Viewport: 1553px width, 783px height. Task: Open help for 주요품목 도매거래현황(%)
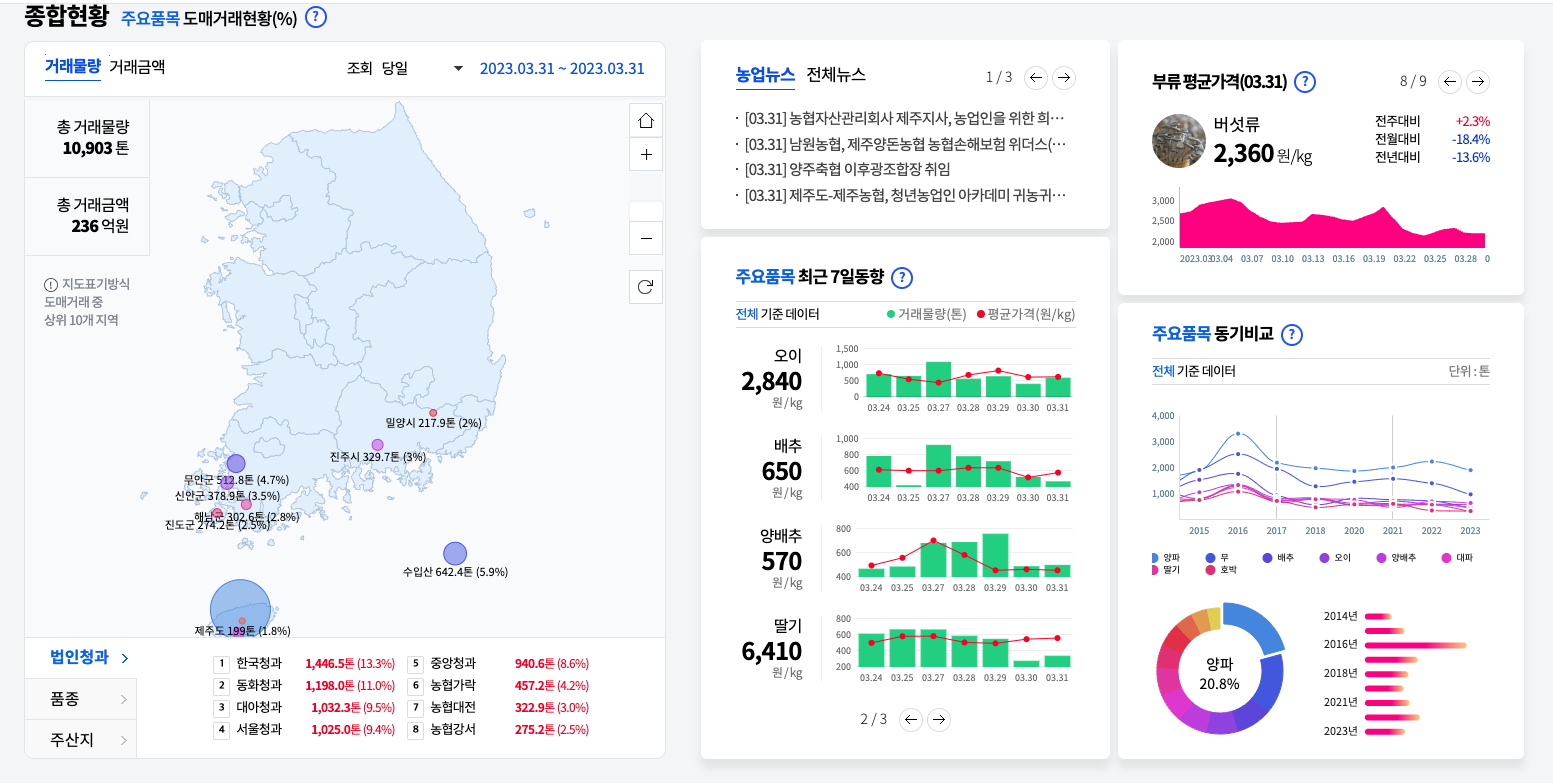(315, 17)
